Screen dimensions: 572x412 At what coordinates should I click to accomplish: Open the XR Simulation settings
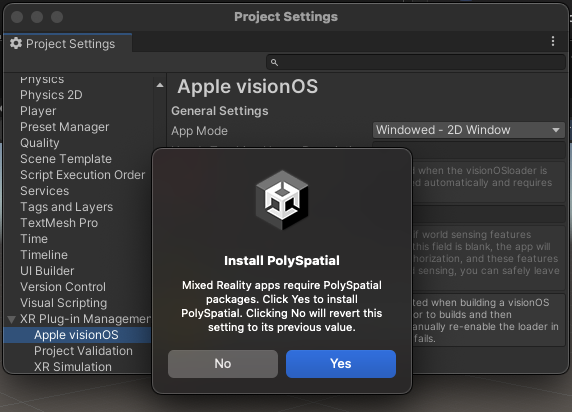tap(73, 367)
